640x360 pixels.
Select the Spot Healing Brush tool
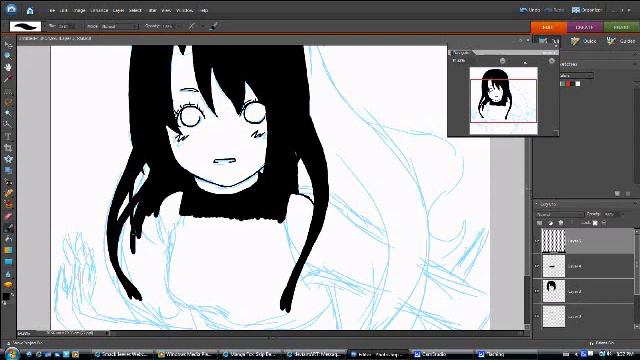(x=8, y=193)
